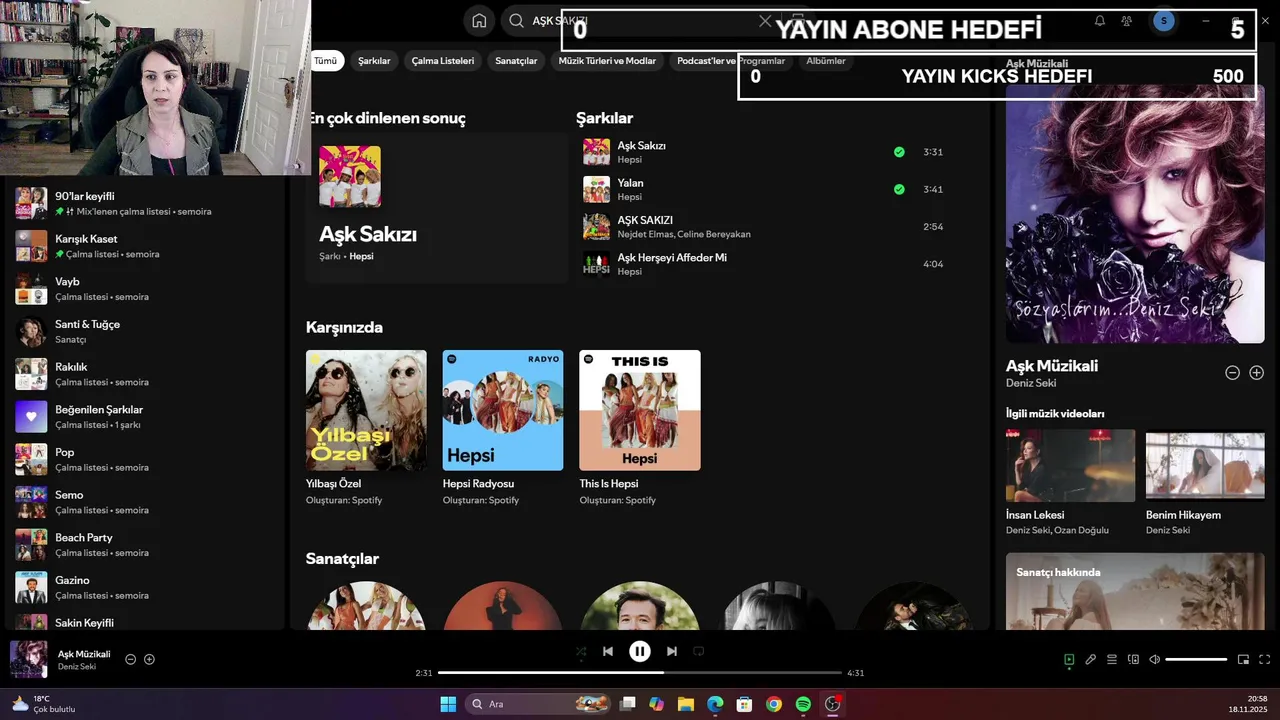
Task: Click the album cover in player bar
Action: (29, 659)
